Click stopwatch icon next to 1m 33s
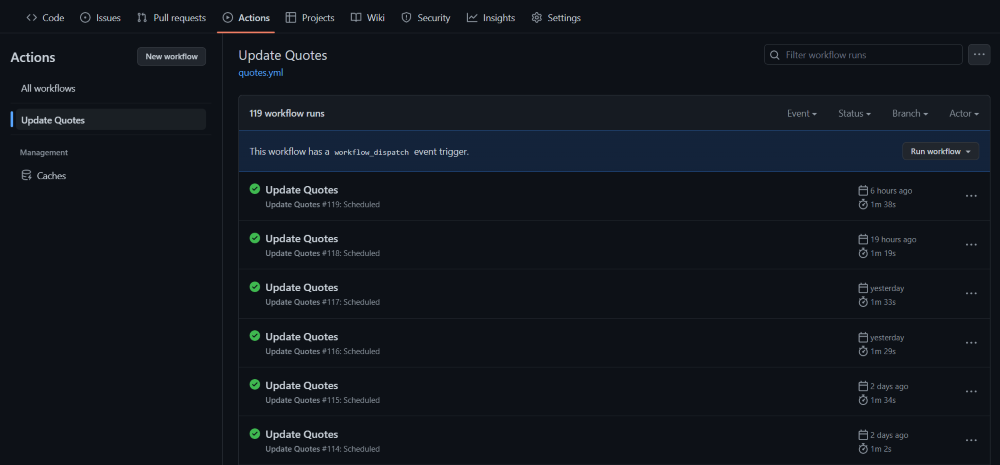 coord(864,302)
